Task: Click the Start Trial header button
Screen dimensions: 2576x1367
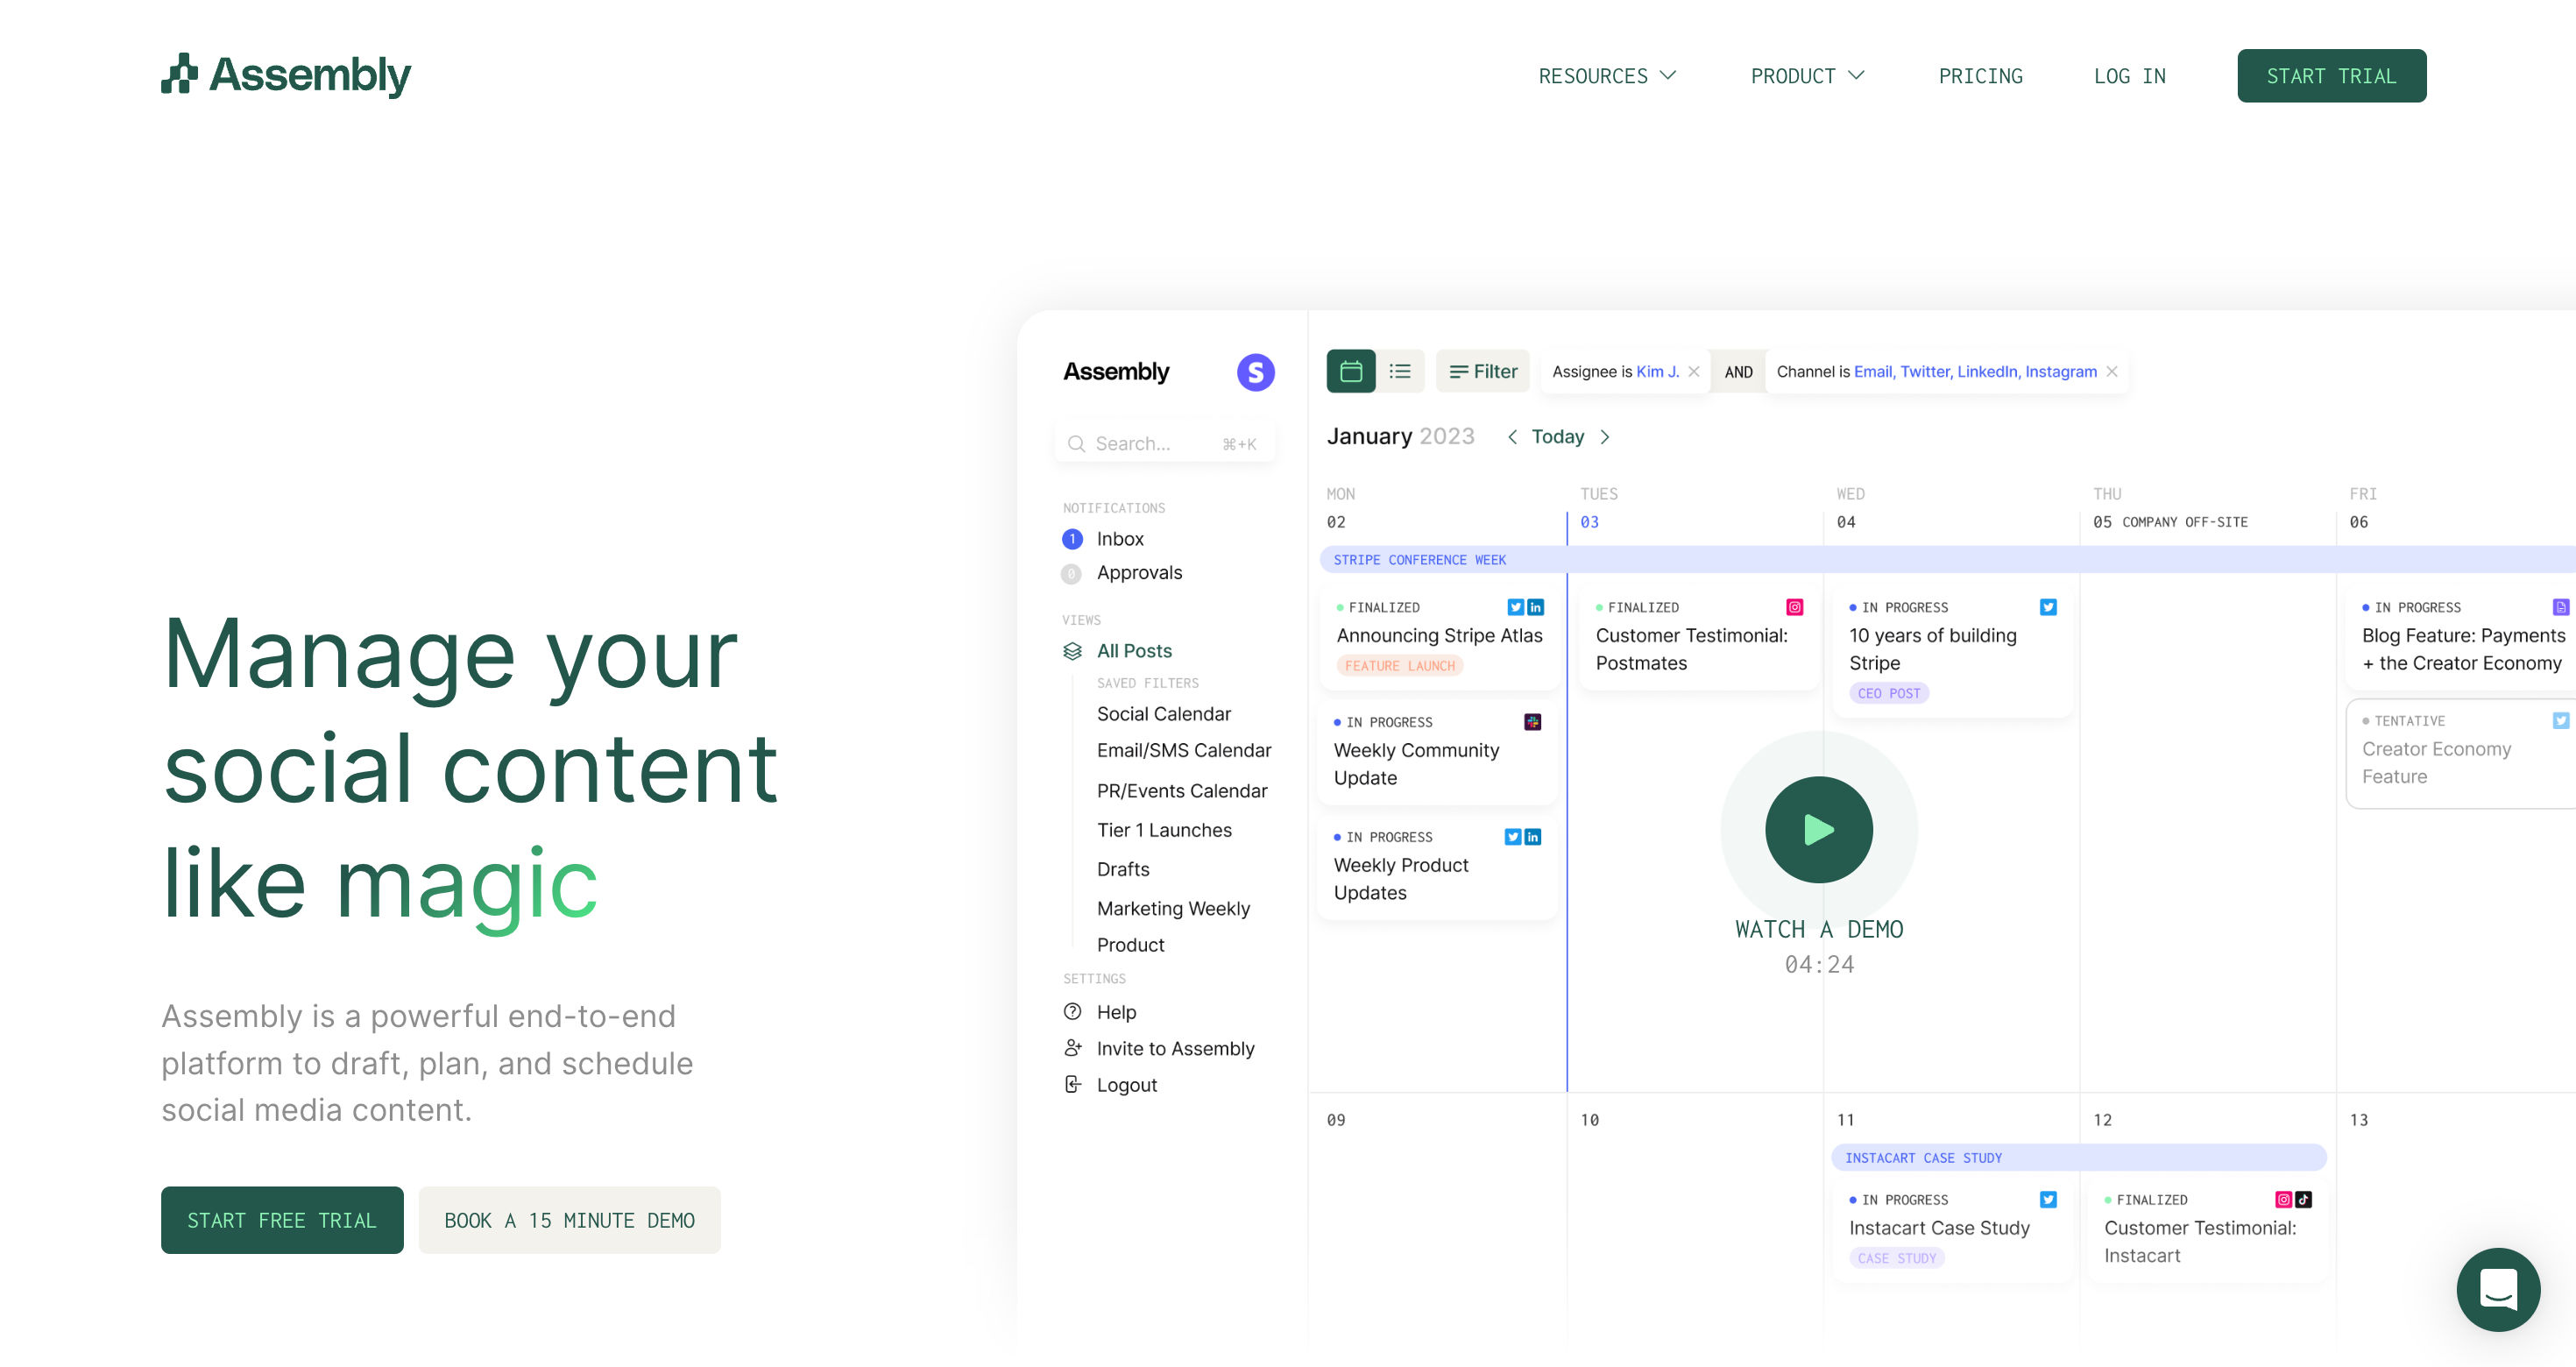Action: pos(2331,76)
